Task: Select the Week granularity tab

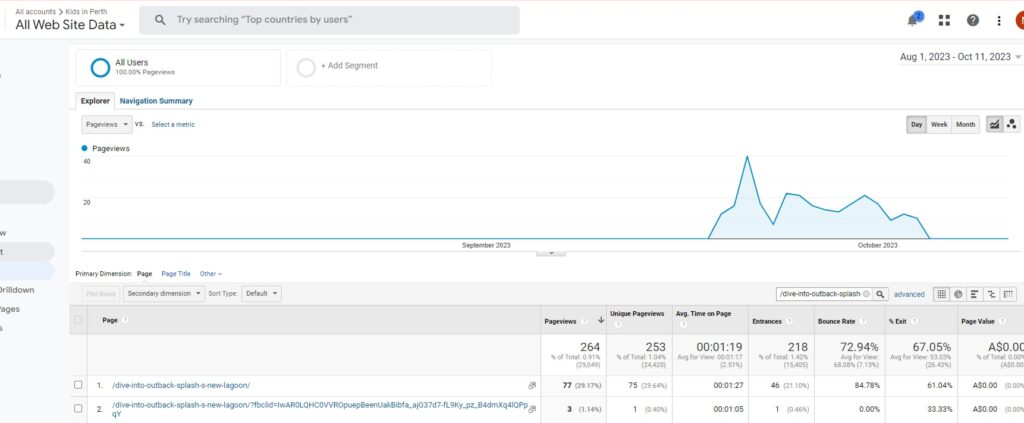Action: [x=939, y=124]
